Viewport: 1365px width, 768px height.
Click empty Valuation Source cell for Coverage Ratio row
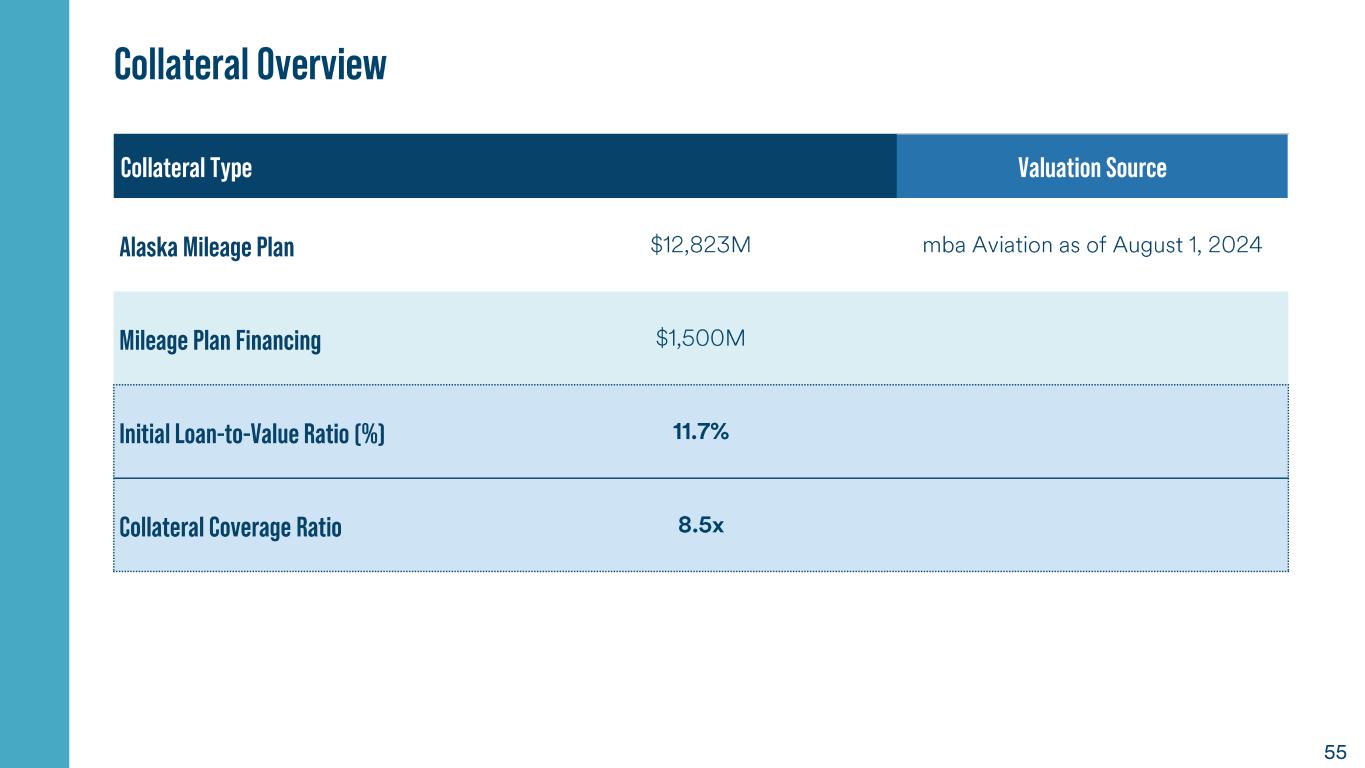click(1091, 525)
